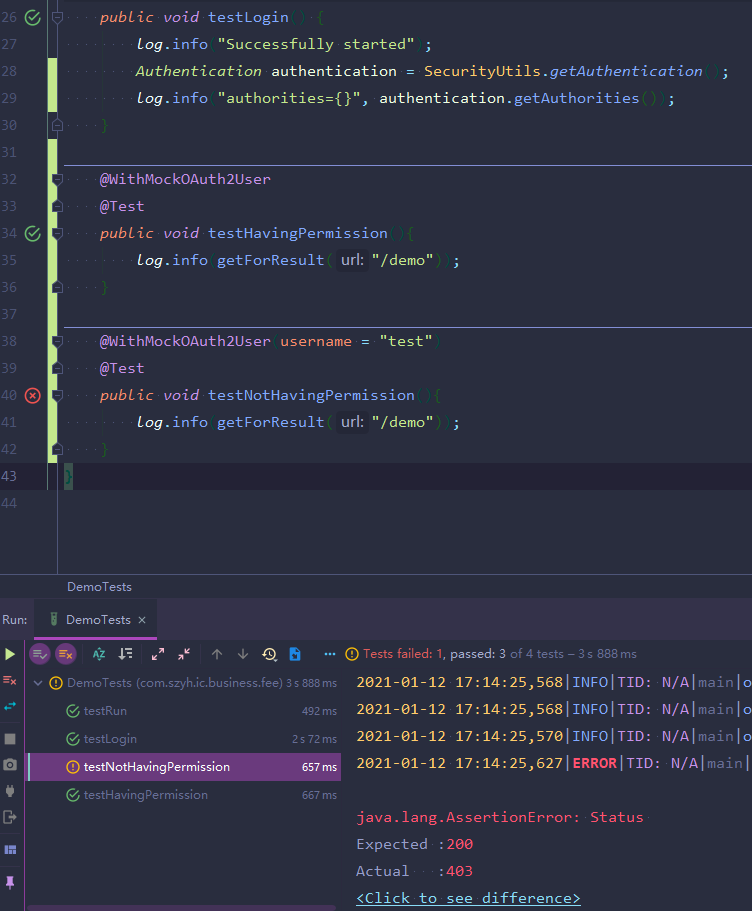Fold testHavingPermission method at line 34

(x=57, y=234)
